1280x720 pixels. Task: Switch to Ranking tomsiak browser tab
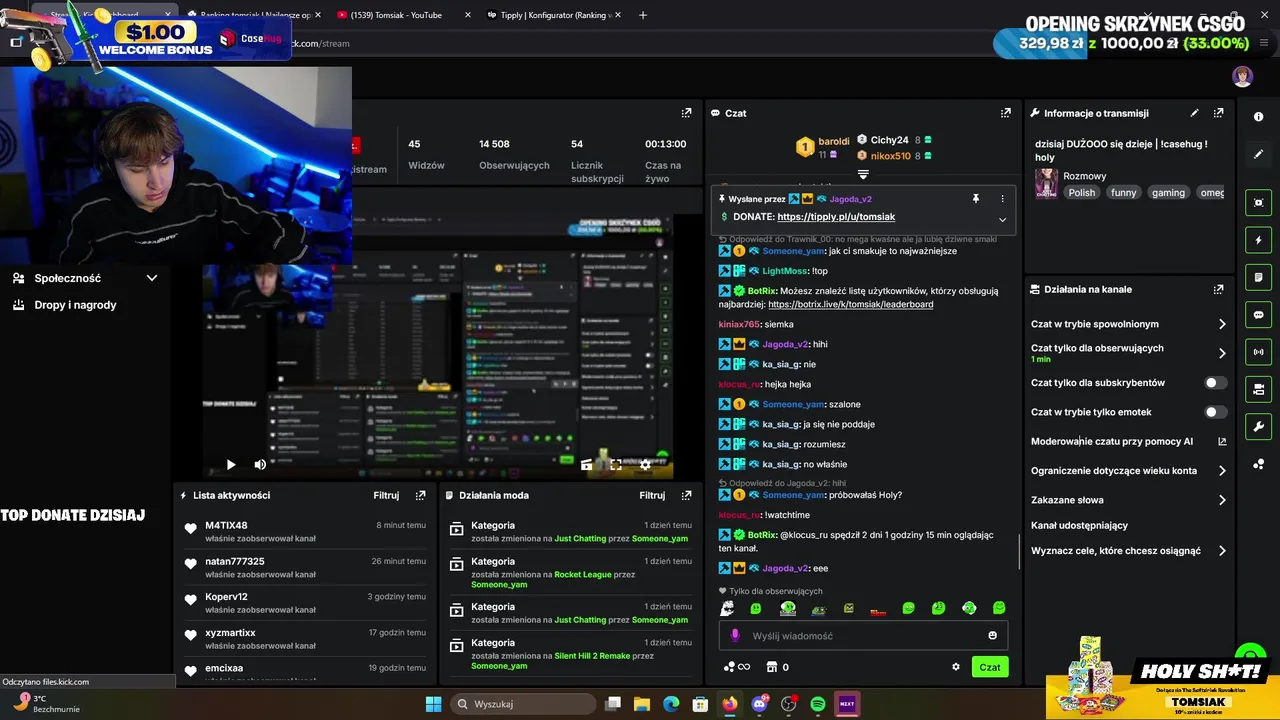coord(252,15)
